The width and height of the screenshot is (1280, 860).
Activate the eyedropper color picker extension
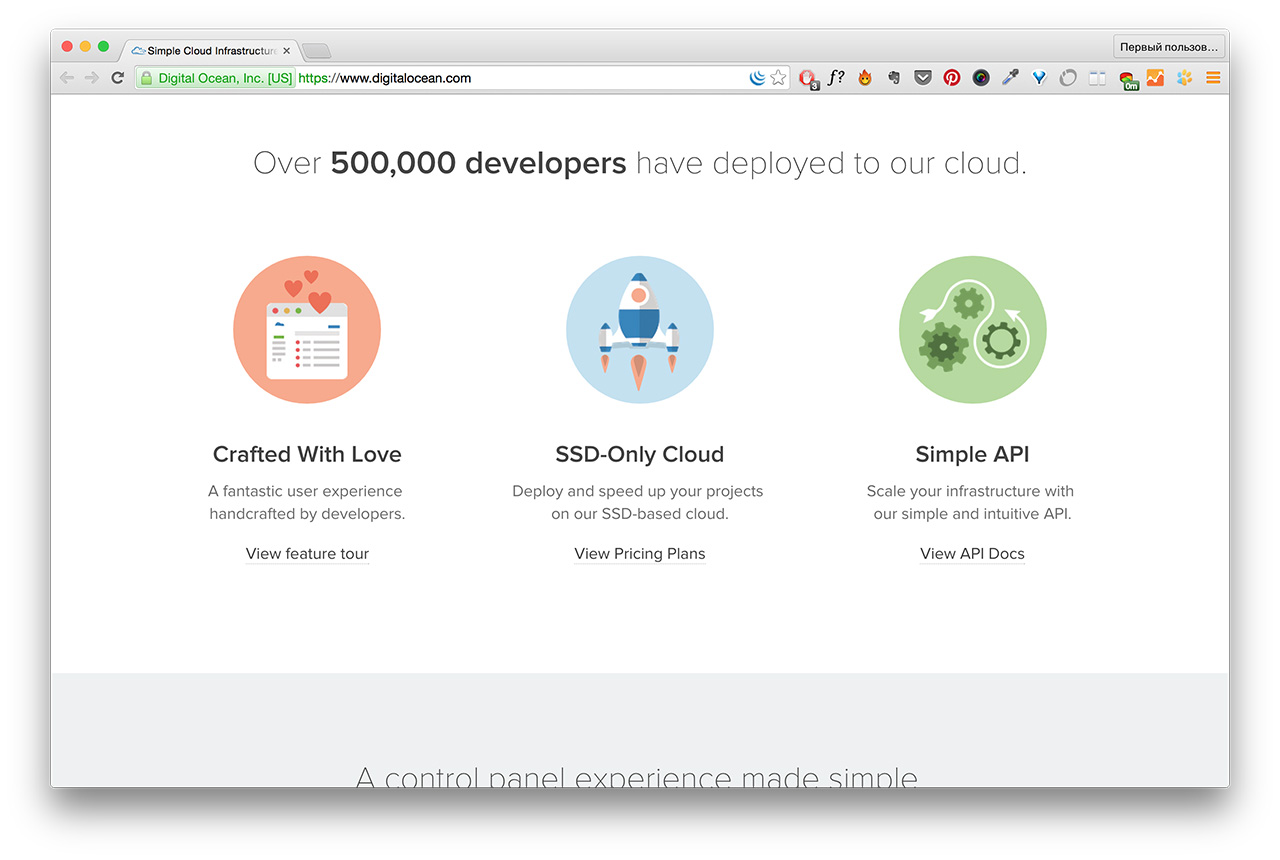coord(1010,78)
